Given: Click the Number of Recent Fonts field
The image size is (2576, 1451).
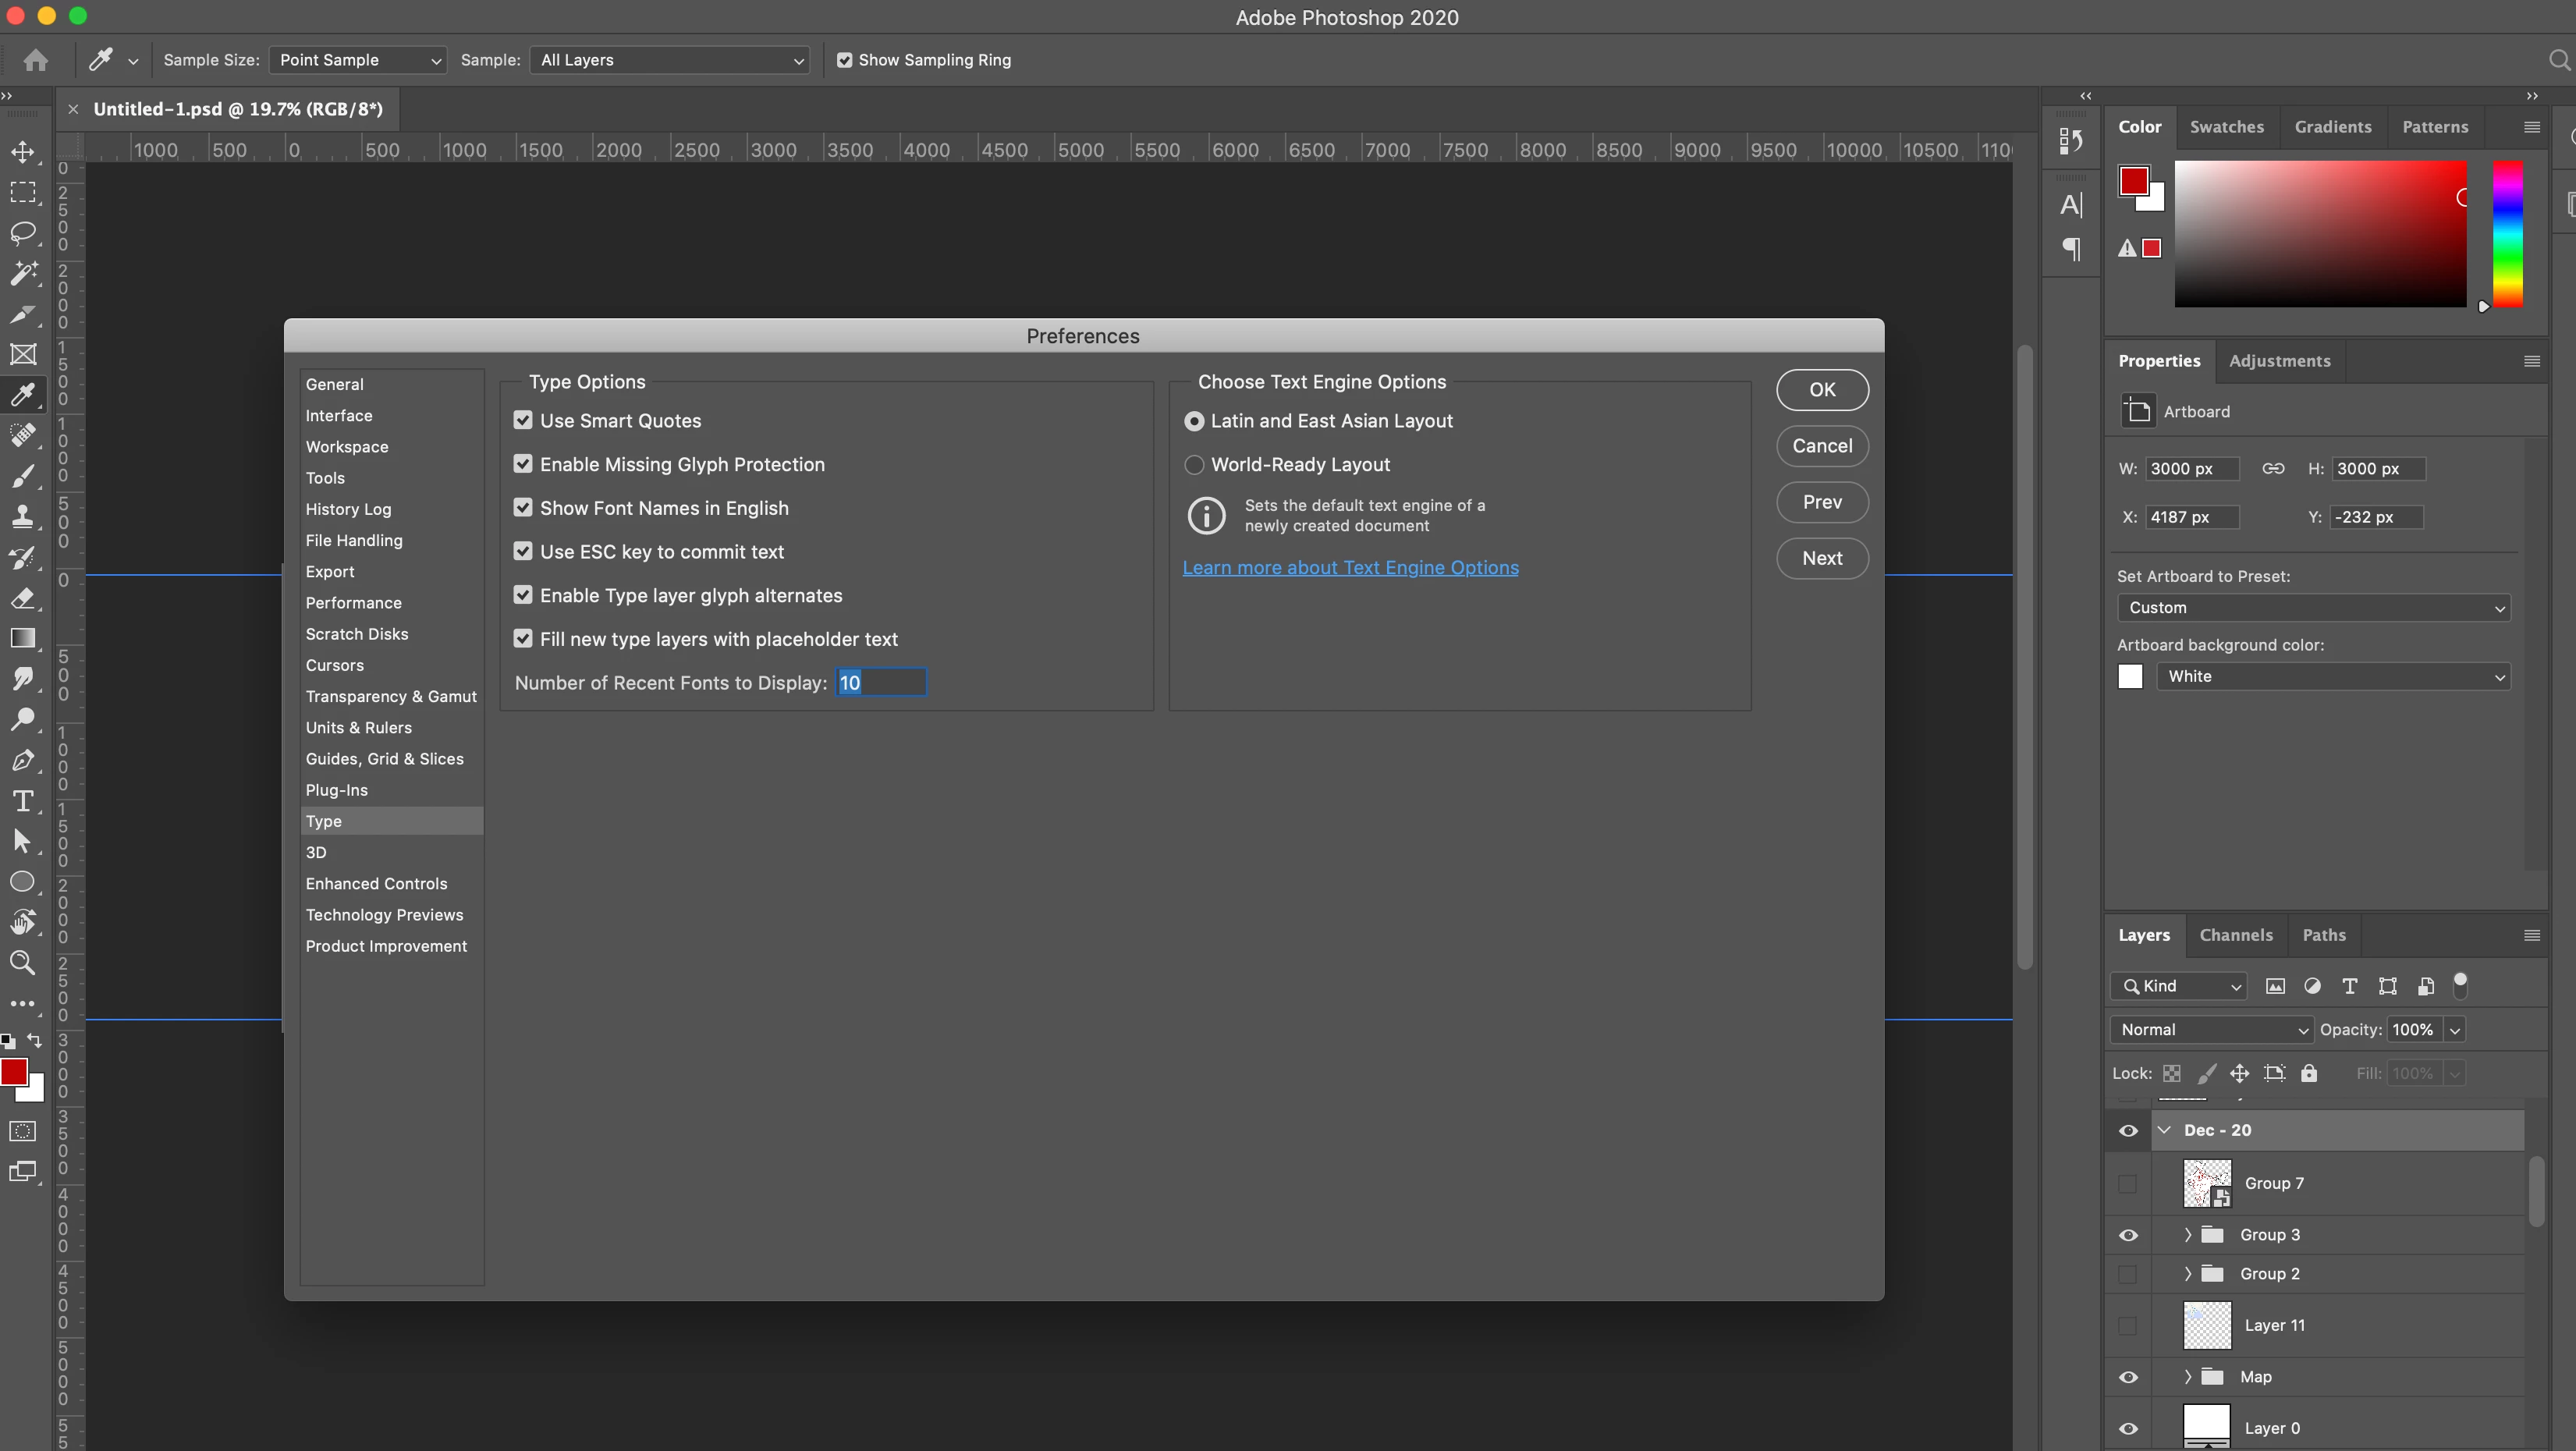Looking at the screenshot, I should (x=881, y=683).
